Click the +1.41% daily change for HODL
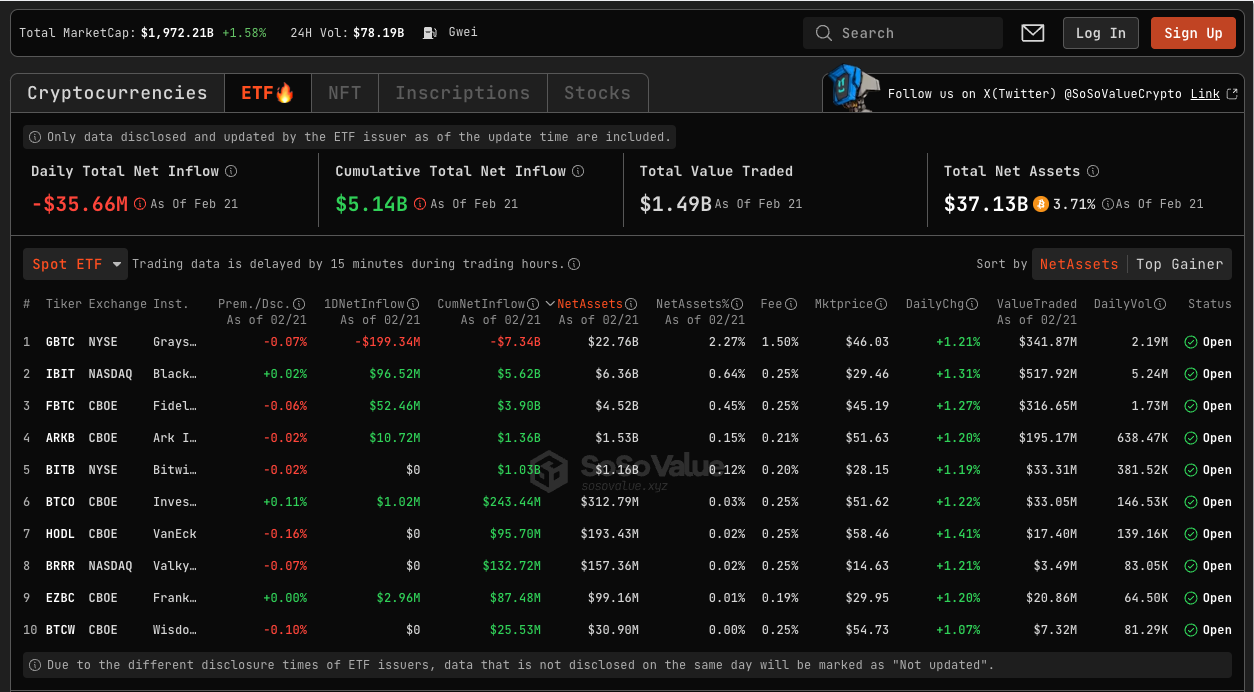 pos(958,534)
